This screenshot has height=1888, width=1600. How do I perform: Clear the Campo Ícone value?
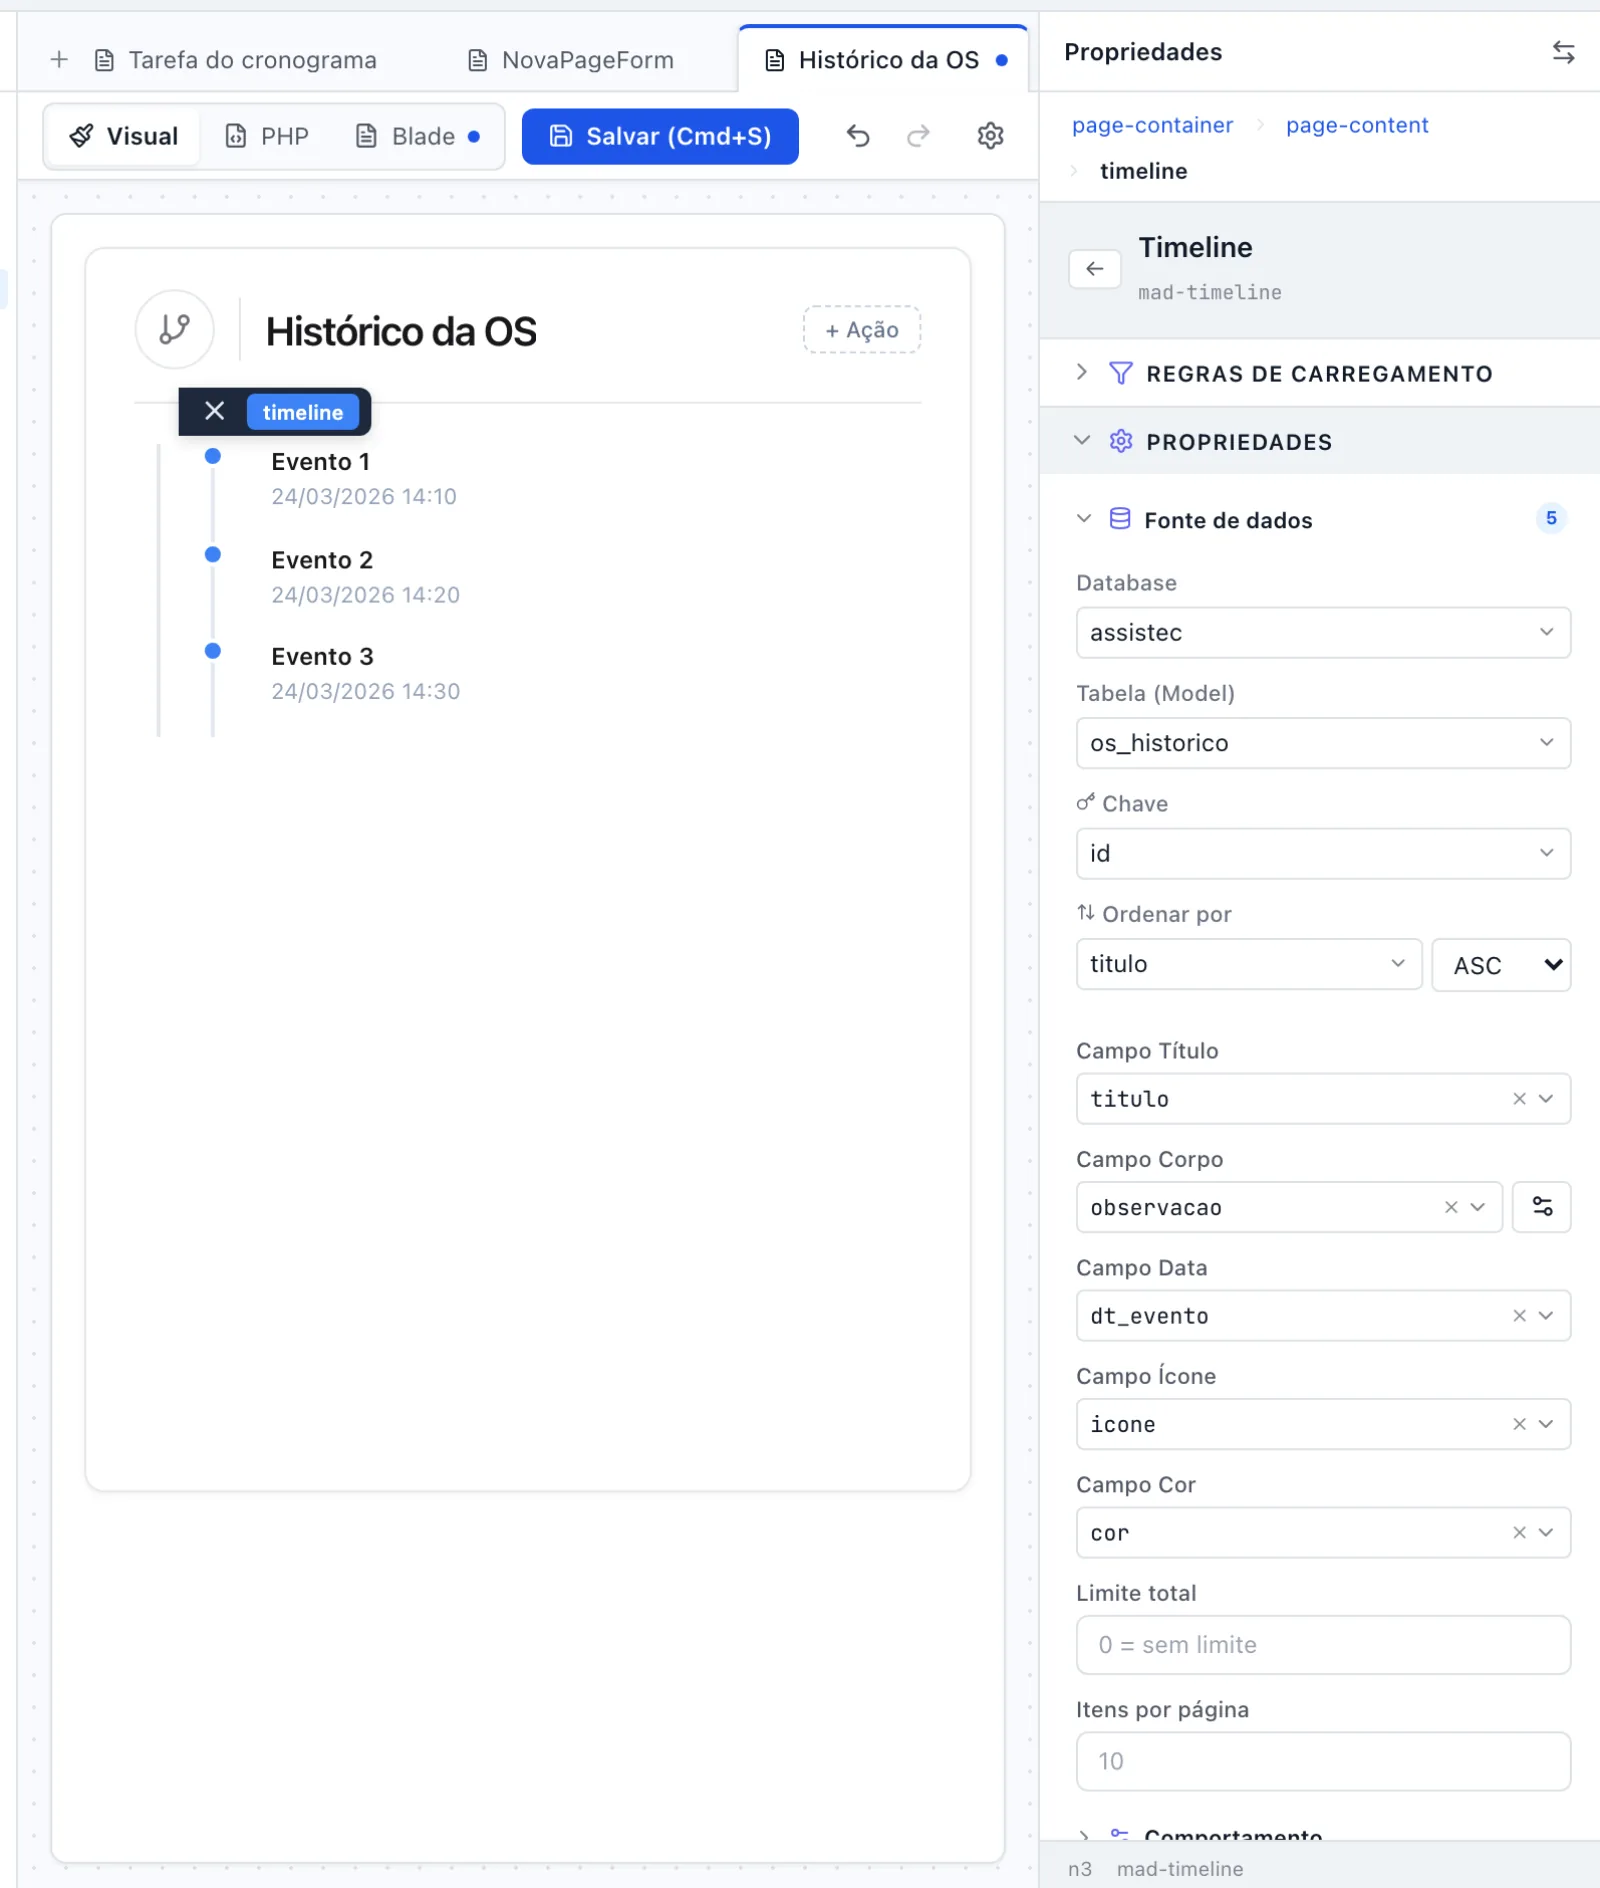(1519, 1424)
